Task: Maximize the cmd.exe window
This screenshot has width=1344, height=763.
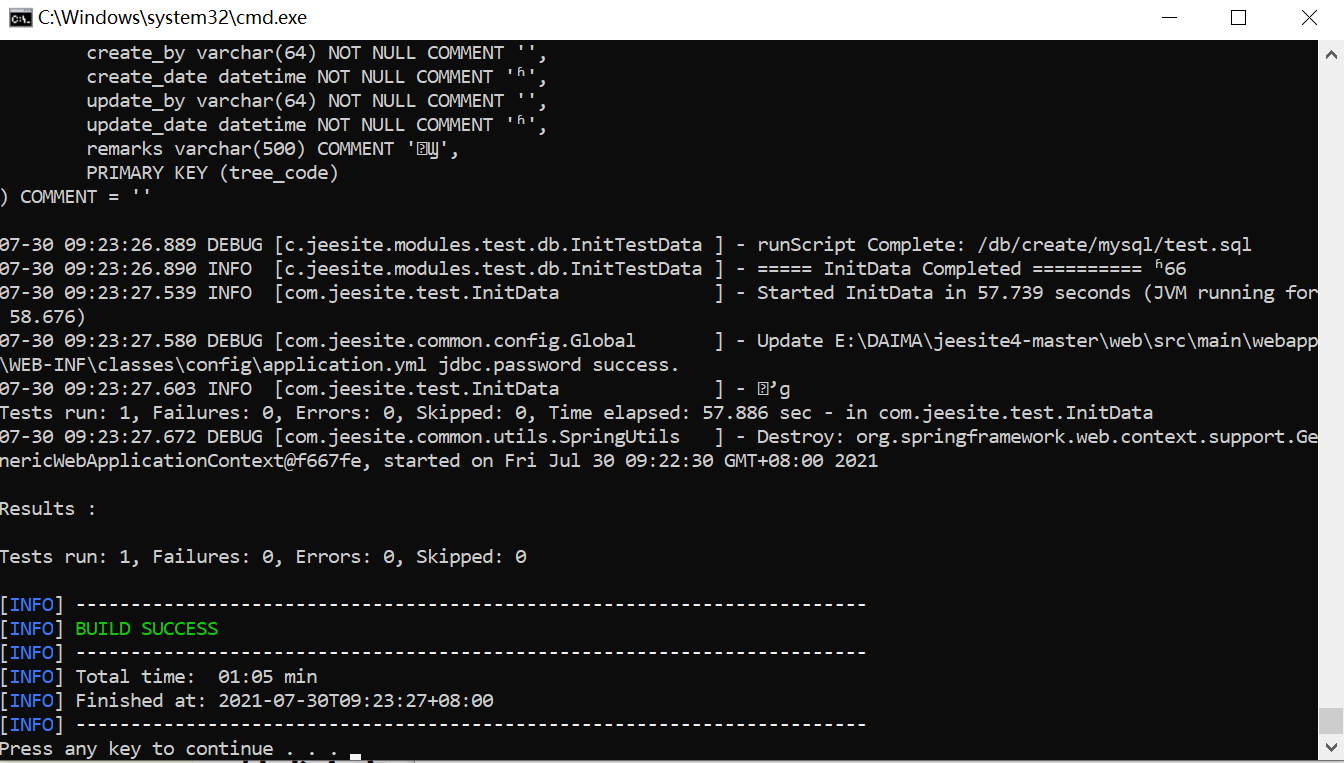Action: [1238, 18]
